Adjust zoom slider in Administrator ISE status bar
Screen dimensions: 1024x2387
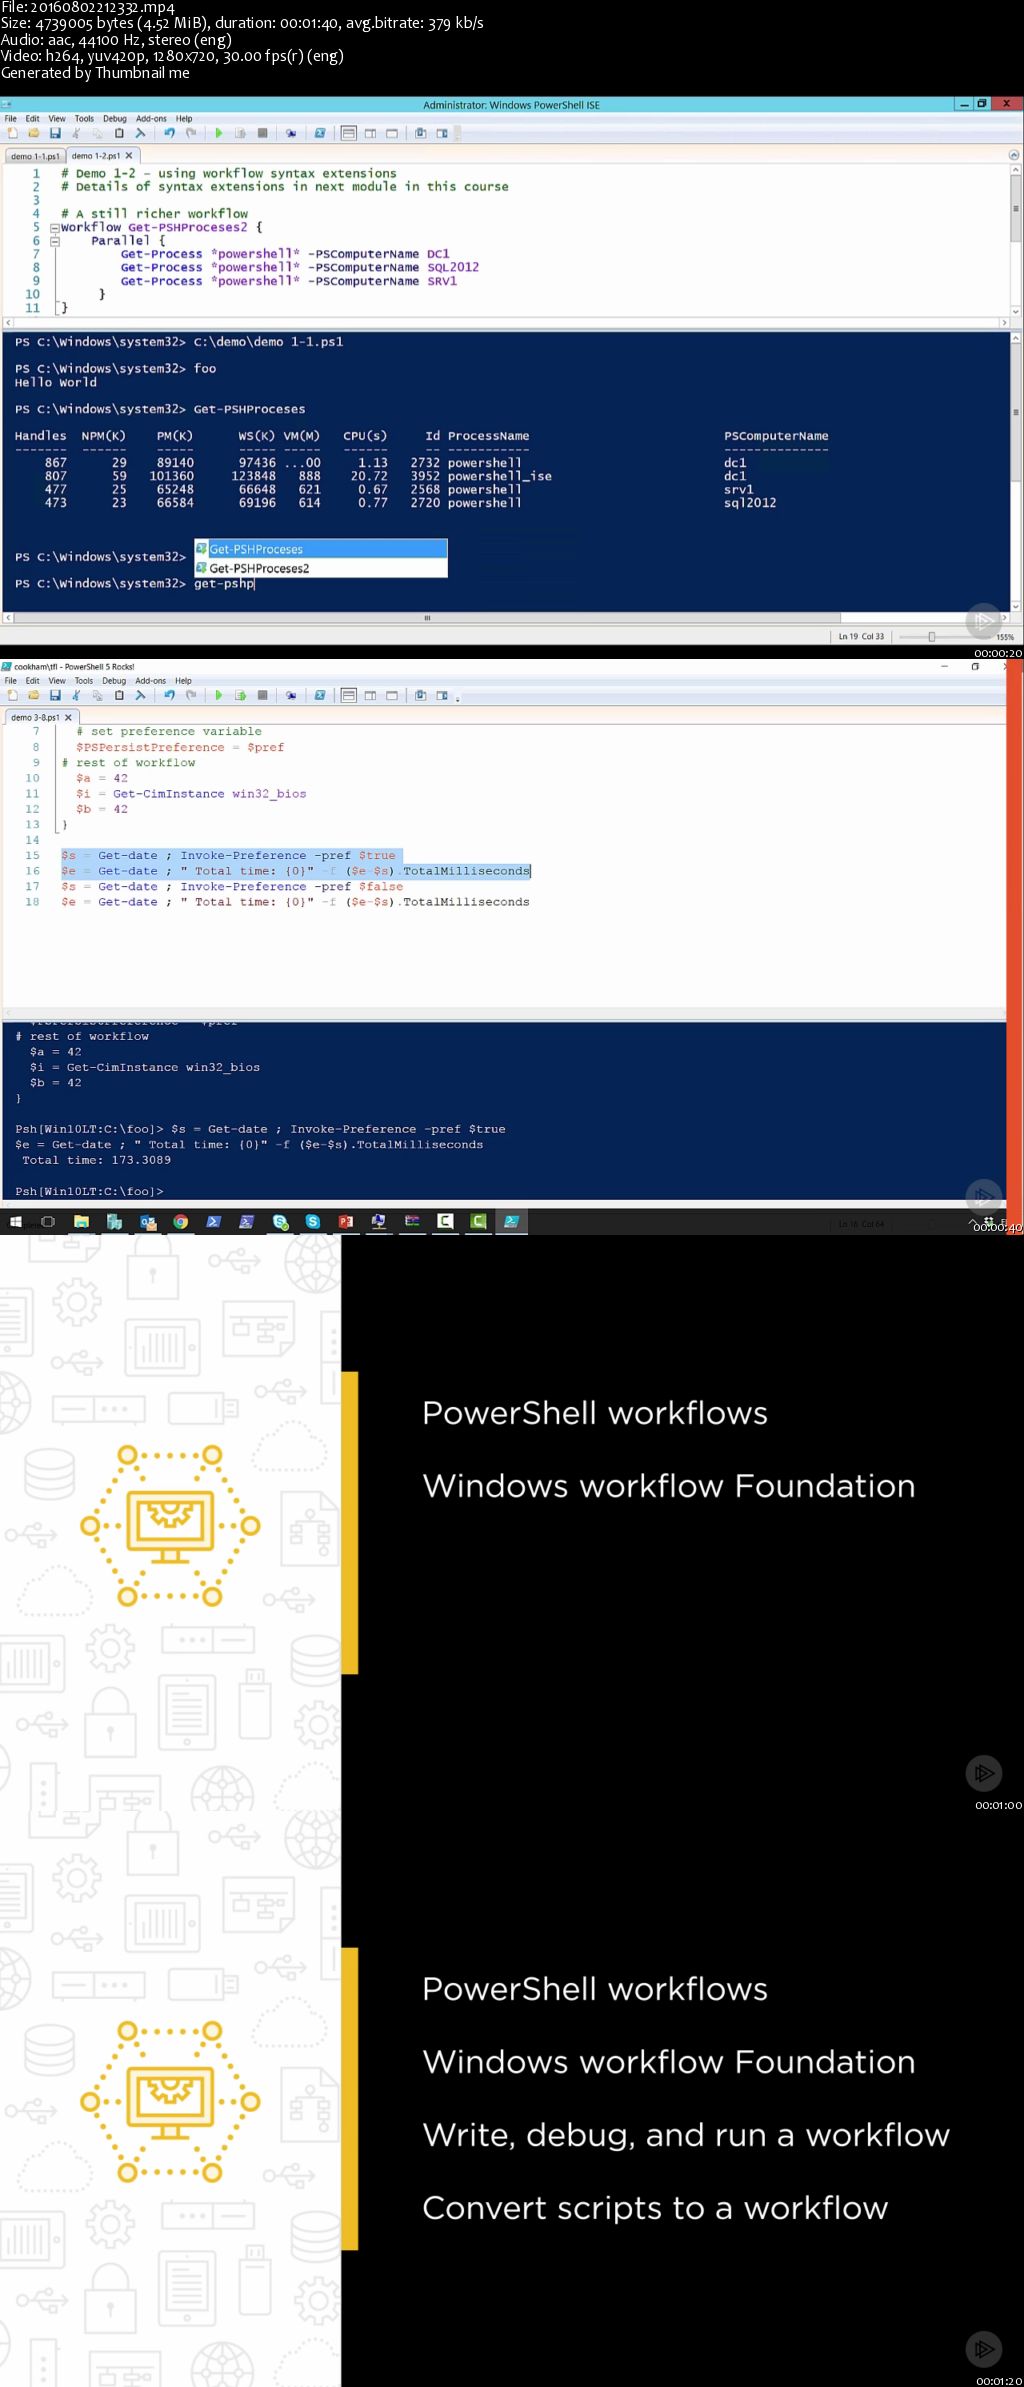(932, 637)
